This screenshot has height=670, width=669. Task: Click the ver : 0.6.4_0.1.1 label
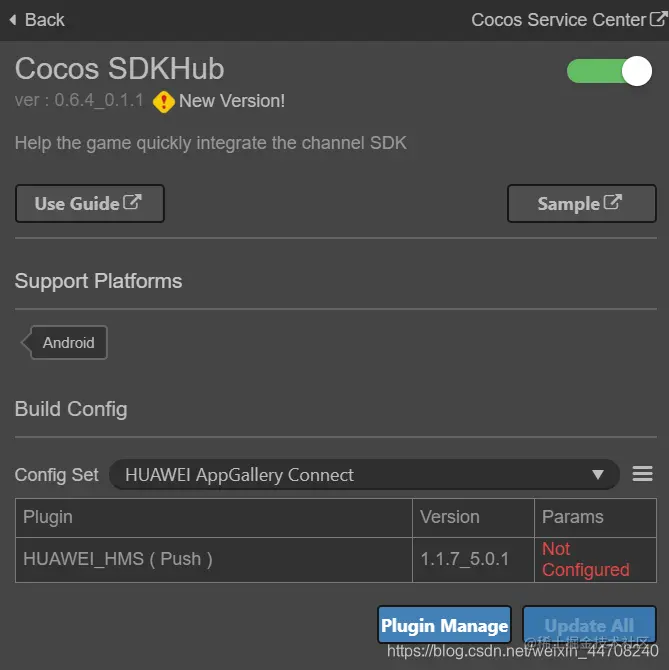click(x=79, y=100)
